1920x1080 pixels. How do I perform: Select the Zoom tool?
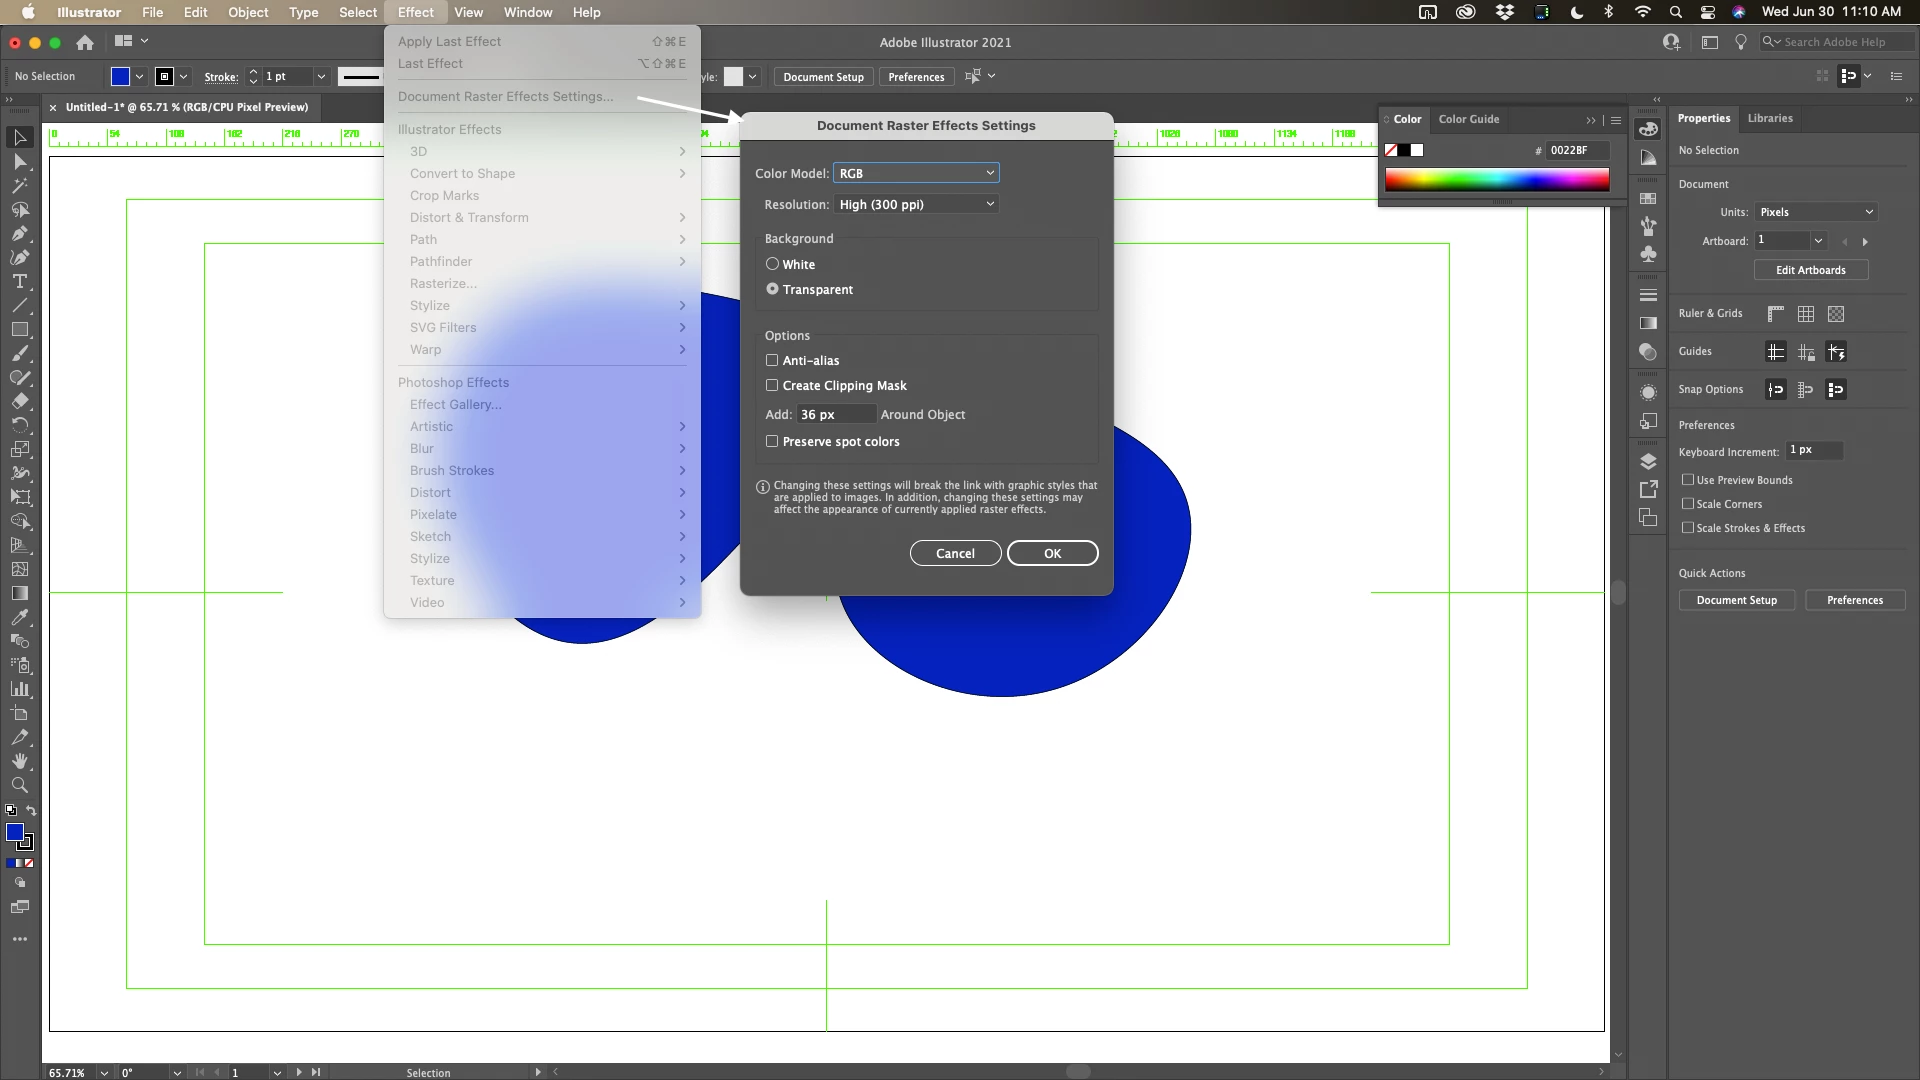pos(19,786)
